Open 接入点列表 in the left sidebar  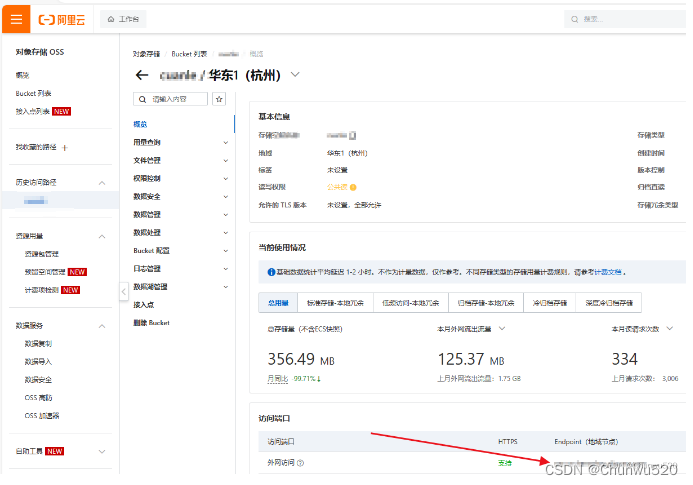33,111
